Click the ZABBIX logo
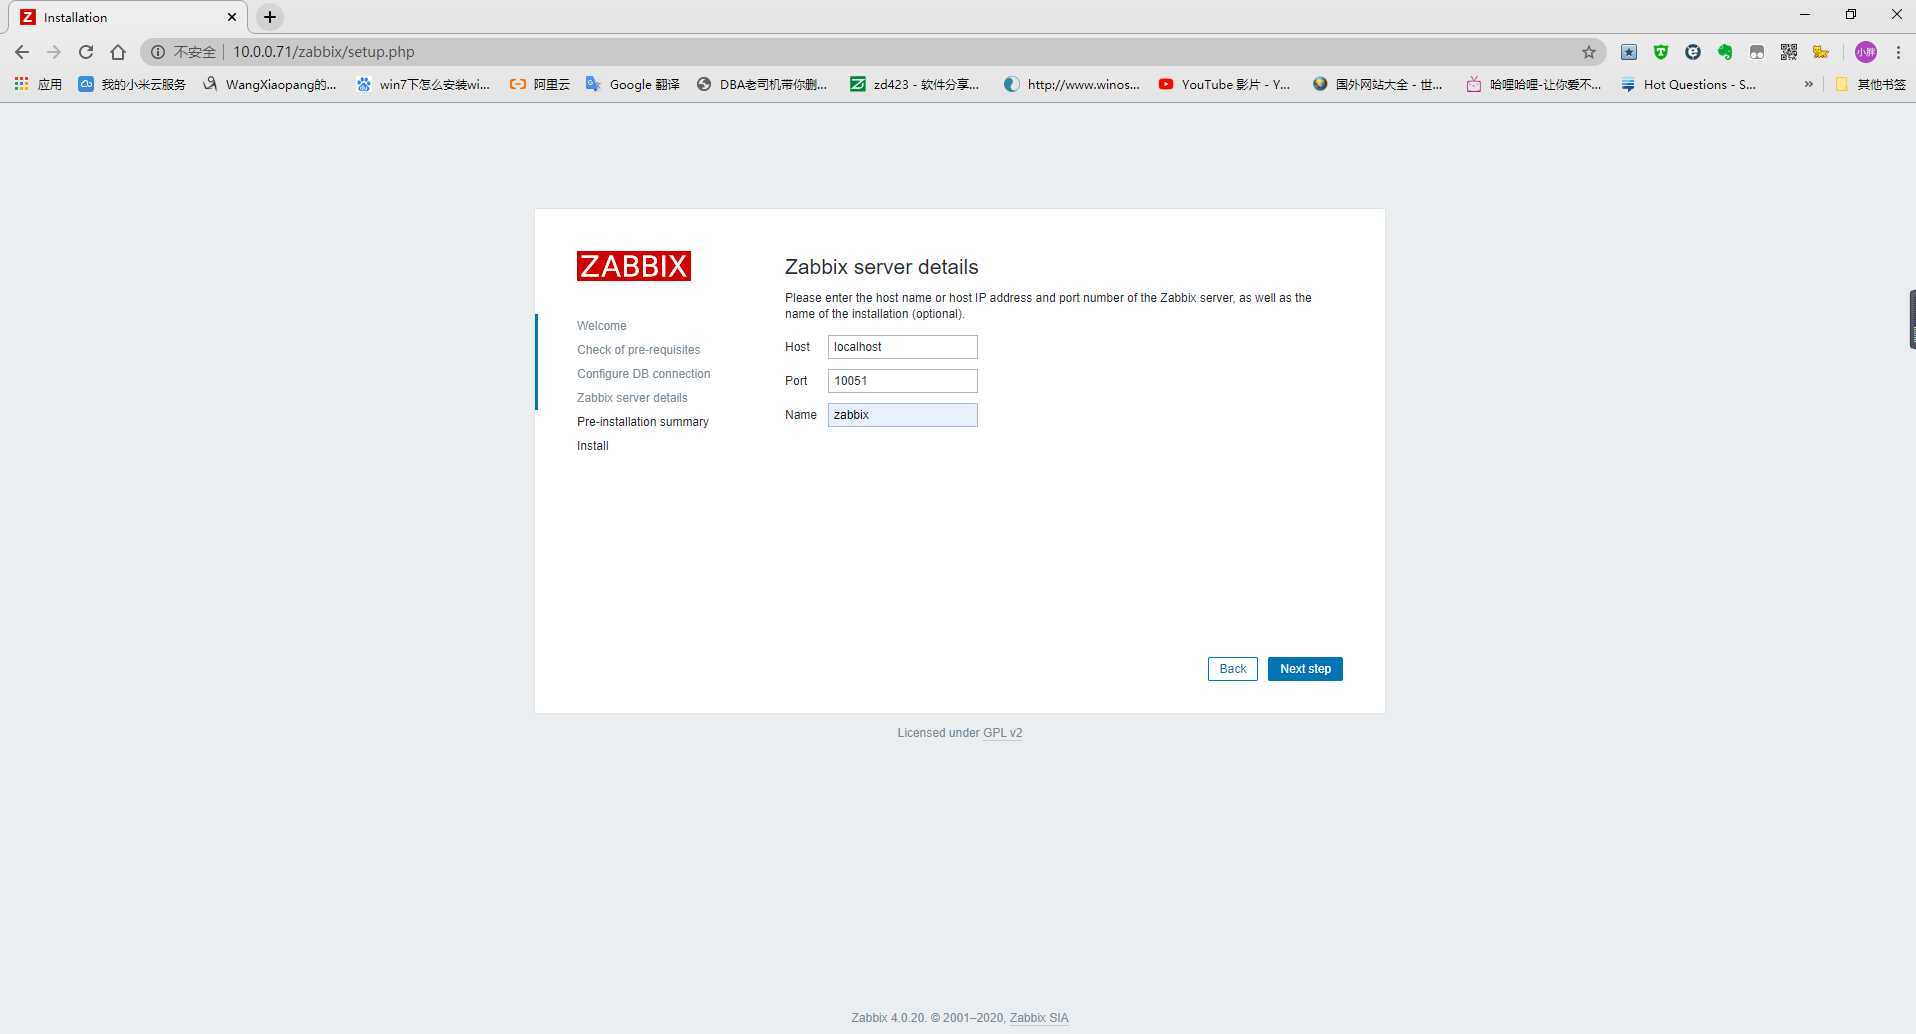Image resolution: width=1916 pixels, height=1034 pixels. 634,266
